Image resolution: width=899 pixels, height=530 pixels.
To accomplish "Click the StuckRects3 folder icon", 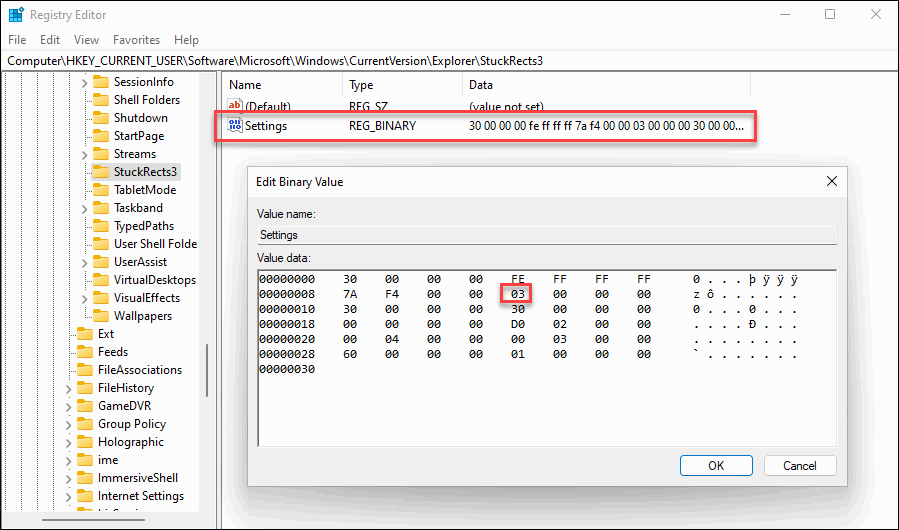I will 101,172.
